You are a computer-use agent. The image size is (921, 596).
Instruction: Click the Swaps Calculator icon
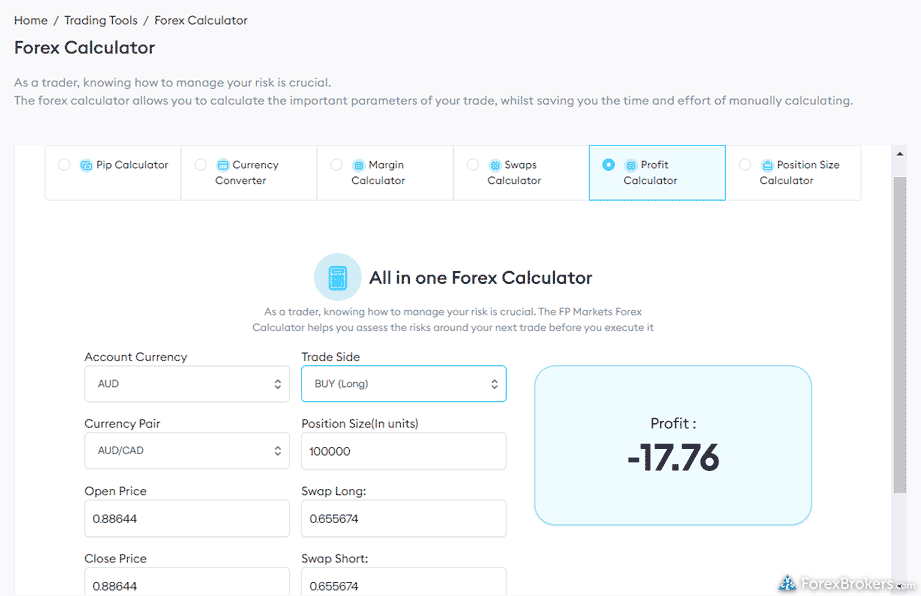coord(495,165)
